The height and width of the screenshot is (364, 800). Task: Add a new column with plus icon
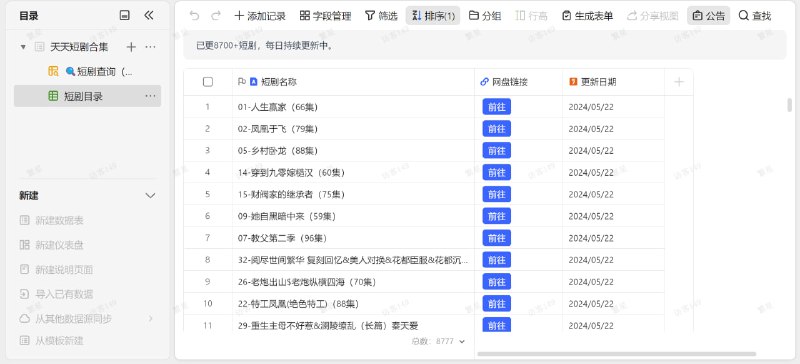pos(679,82)
